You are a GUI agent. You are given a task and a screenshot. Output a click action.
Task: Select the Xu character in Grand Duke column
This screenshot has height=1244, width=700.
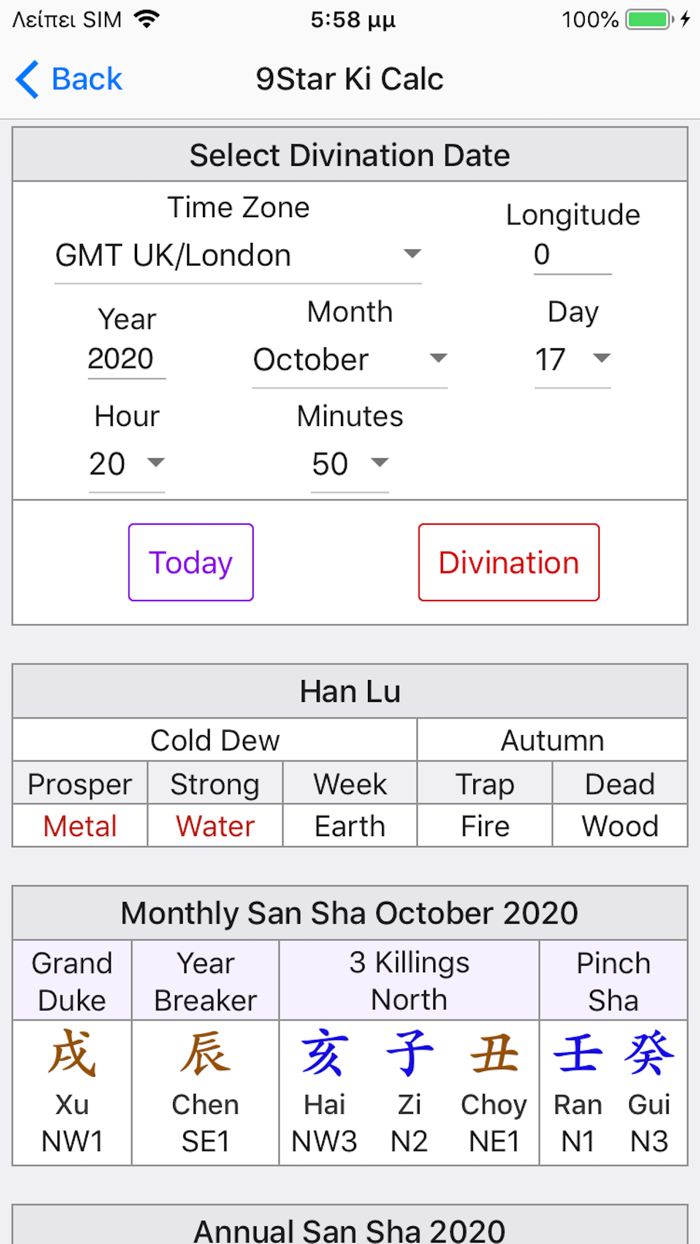click(71, 1052)
